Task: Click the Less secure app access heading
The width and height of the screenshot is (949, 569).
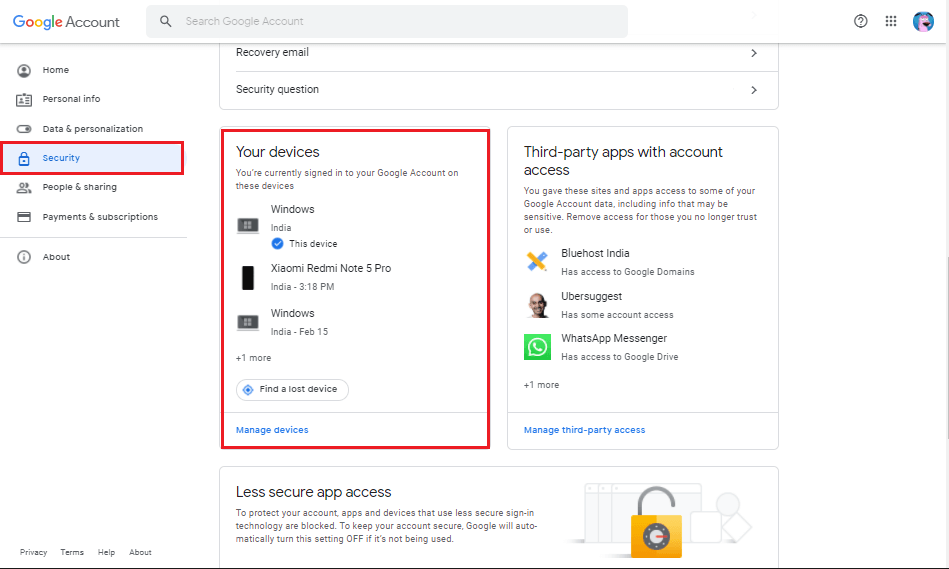Action: [314, 492]
